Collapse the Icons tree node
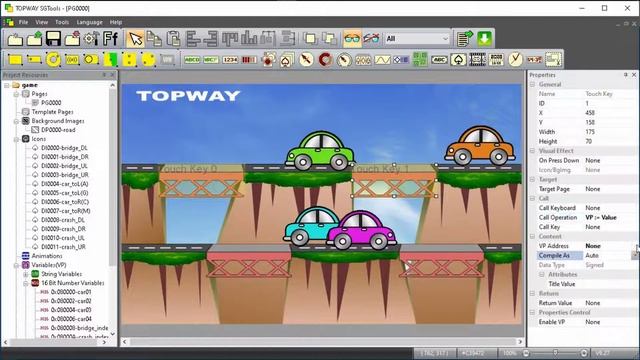 click(16, 139)
